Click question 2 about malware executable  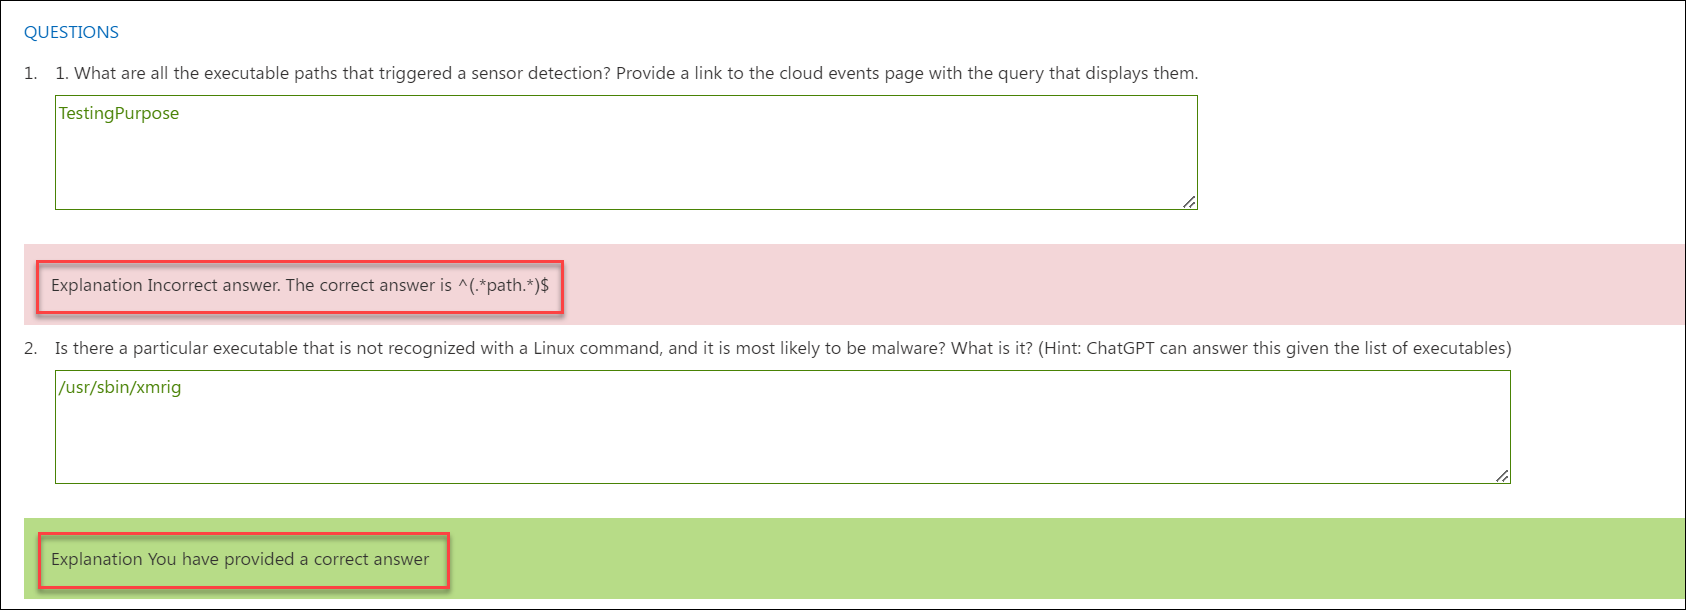coord(783,348)
